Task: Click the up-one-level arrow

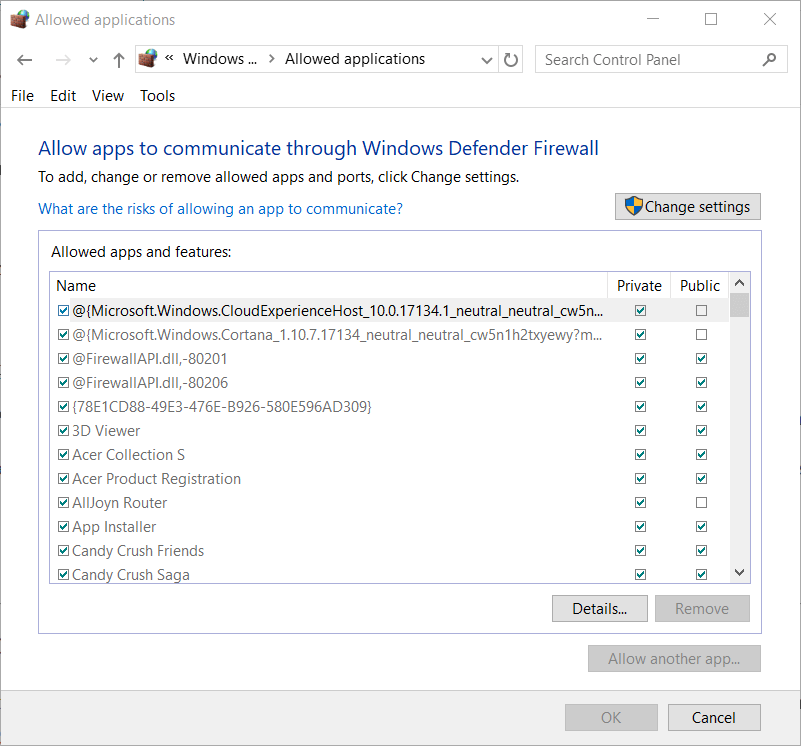Action: click(117, 60)
